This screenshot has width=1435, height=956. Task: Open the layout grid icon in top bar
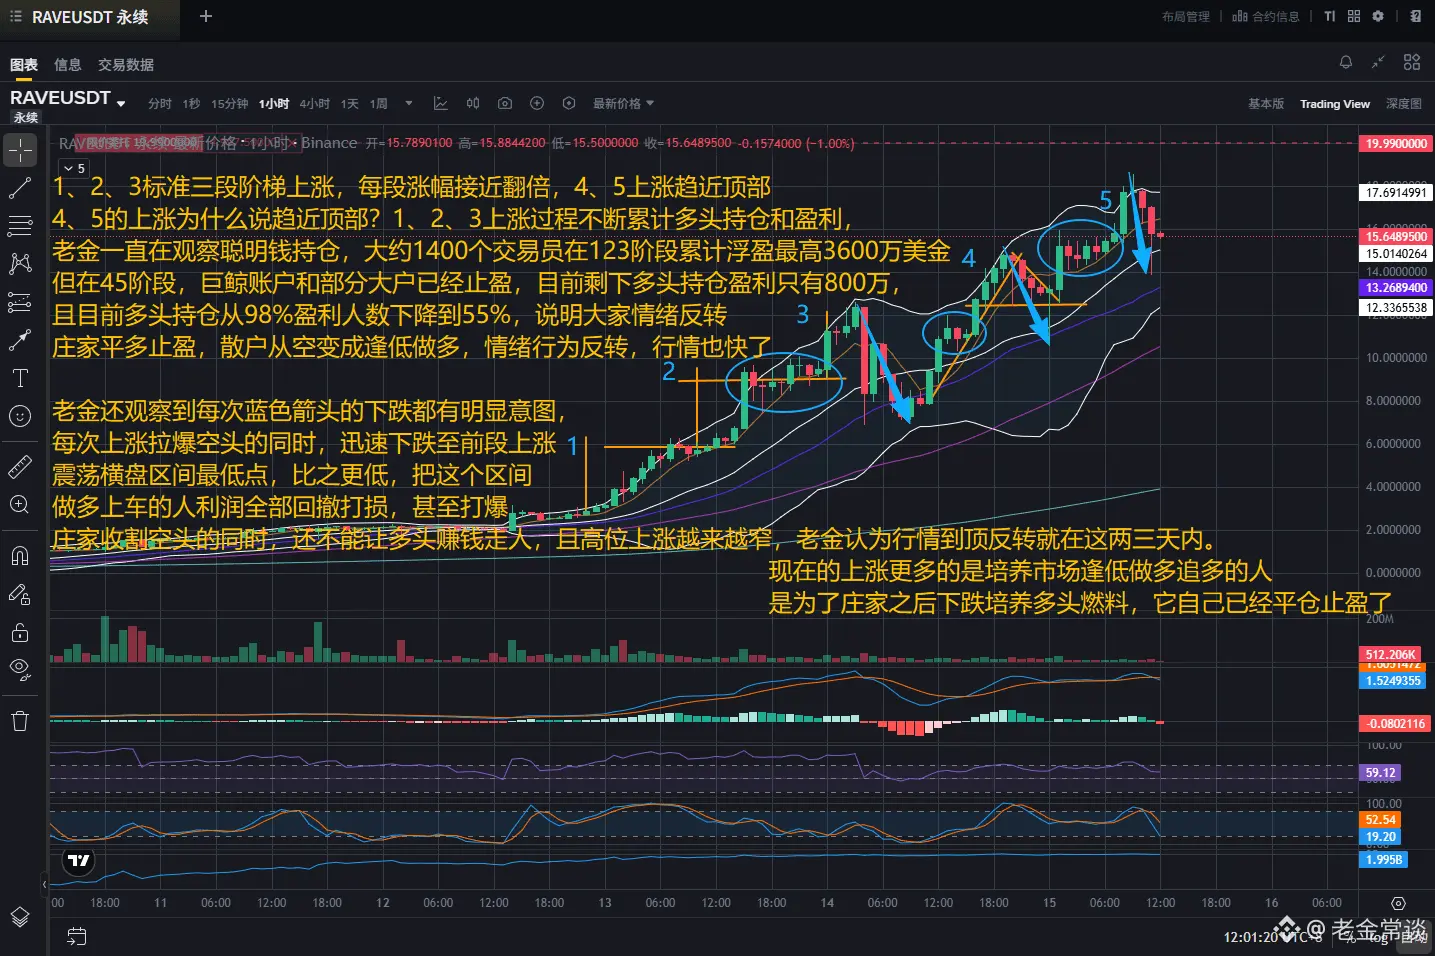(1354, 16)
